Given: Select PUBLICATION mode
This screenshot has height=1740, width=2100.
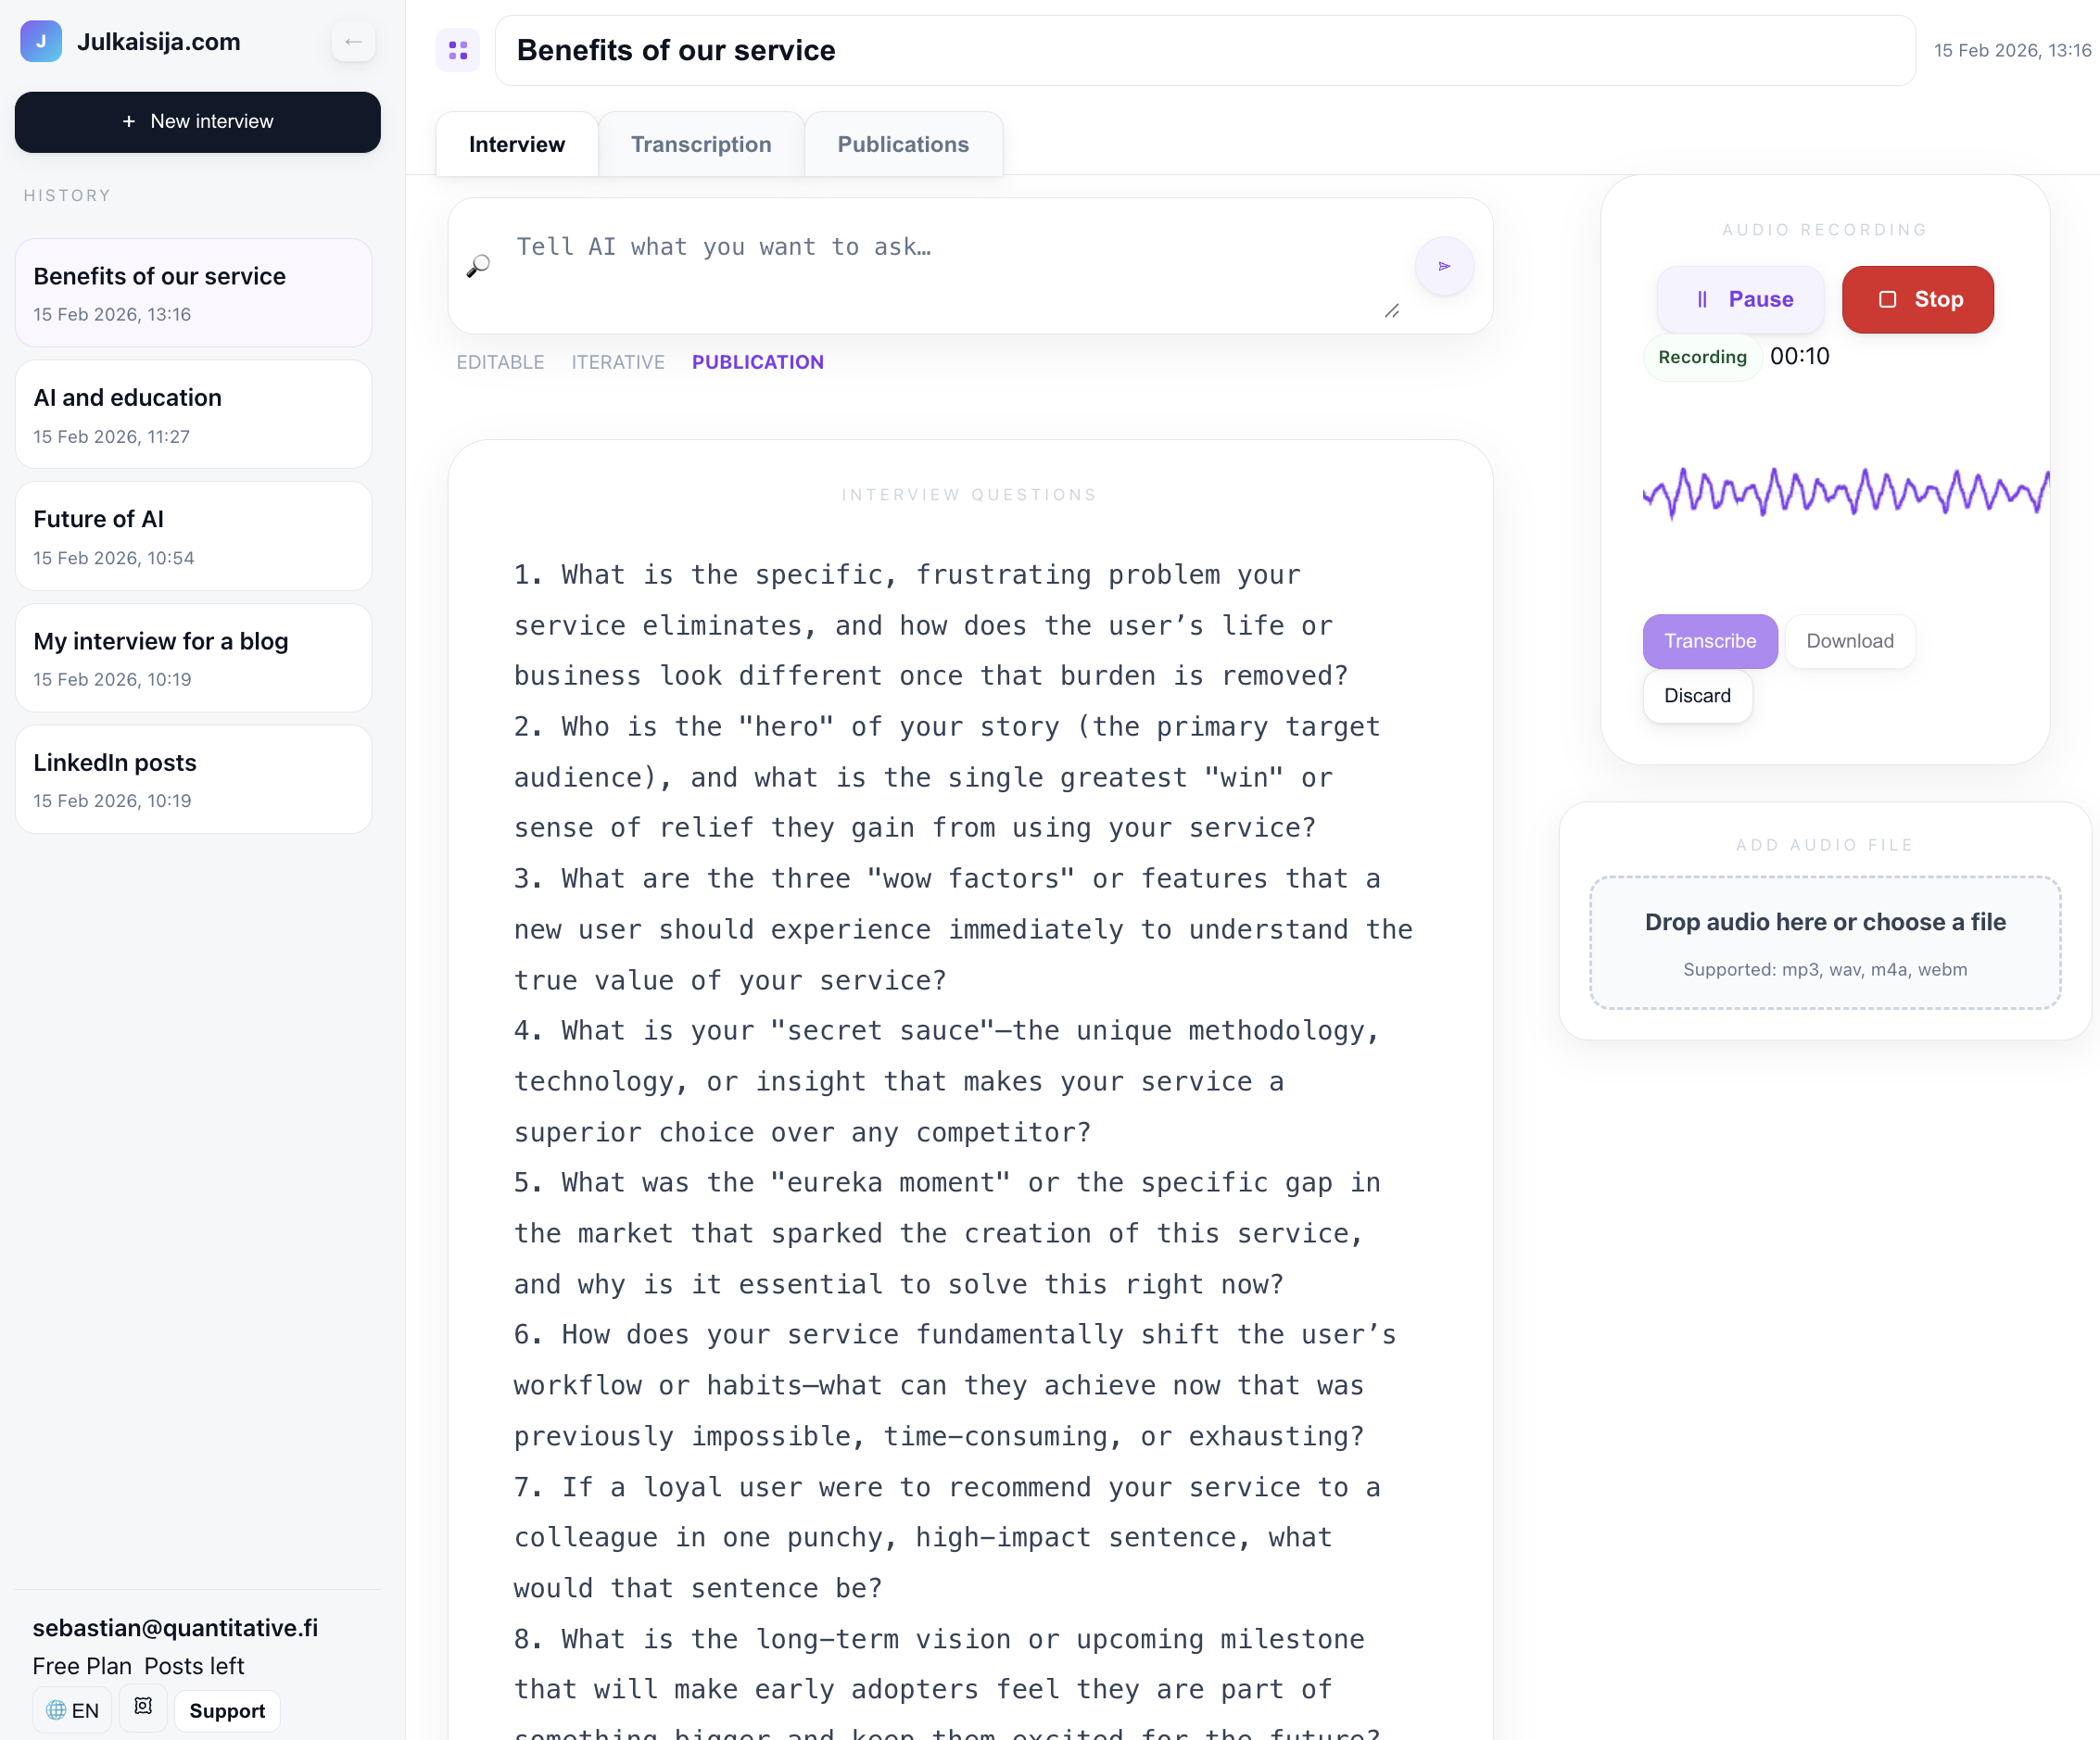Looking at the screenshot, I should point(757,362).
